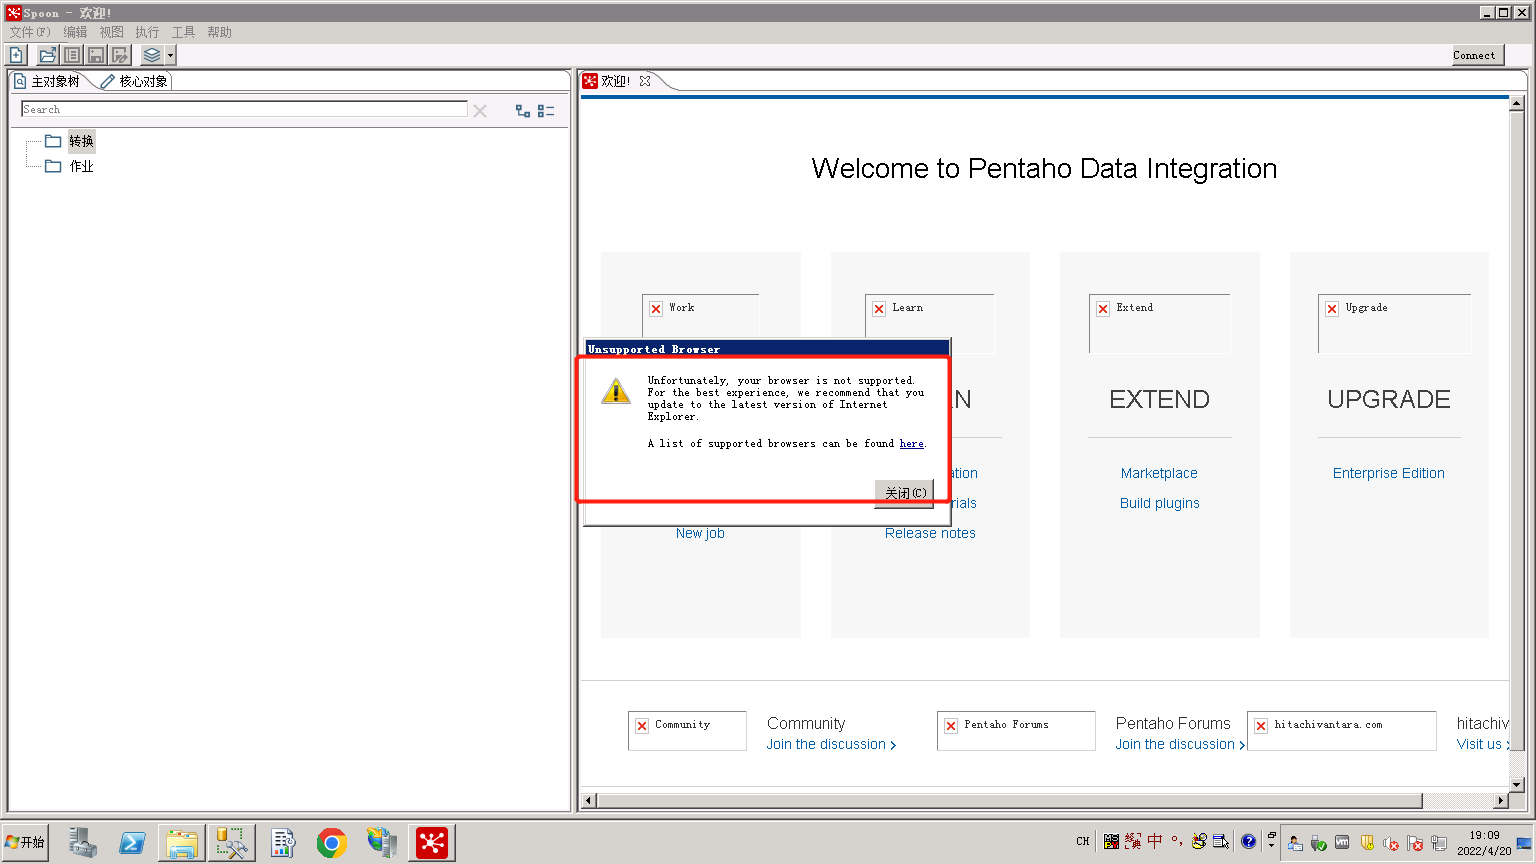Viewport: 1536px width, 864px height.
Task: Open Server Manager from the taskbar
Action: [x=82, y=842]
